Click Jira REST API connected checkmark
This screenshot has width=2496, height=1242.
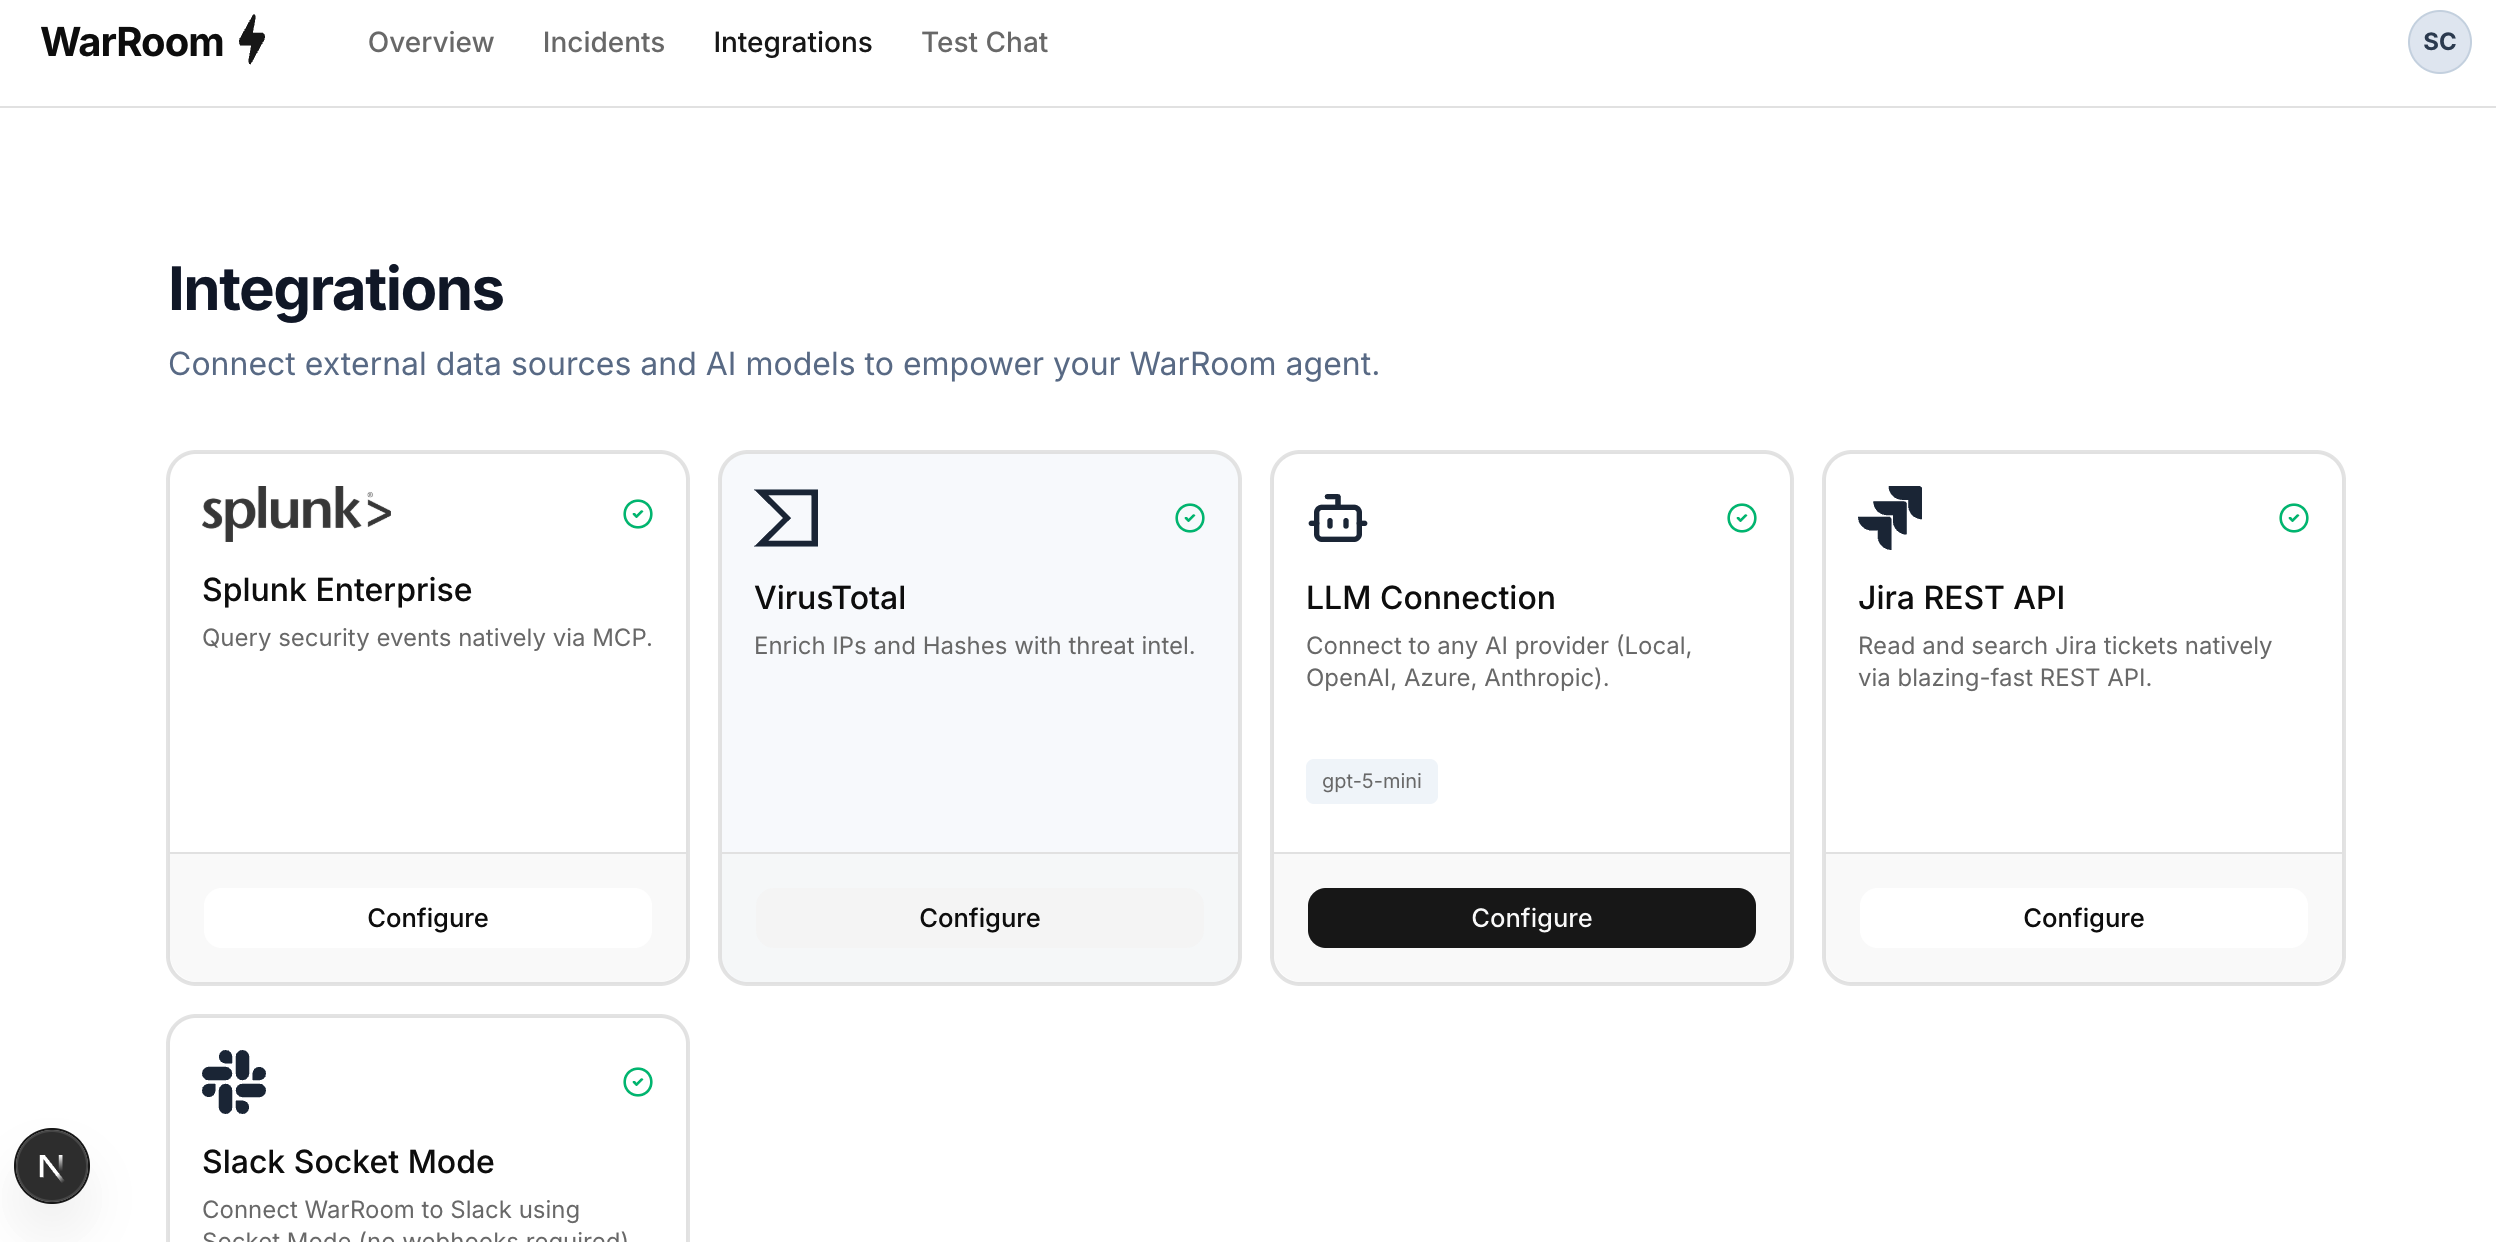(x=2294, y=518)
